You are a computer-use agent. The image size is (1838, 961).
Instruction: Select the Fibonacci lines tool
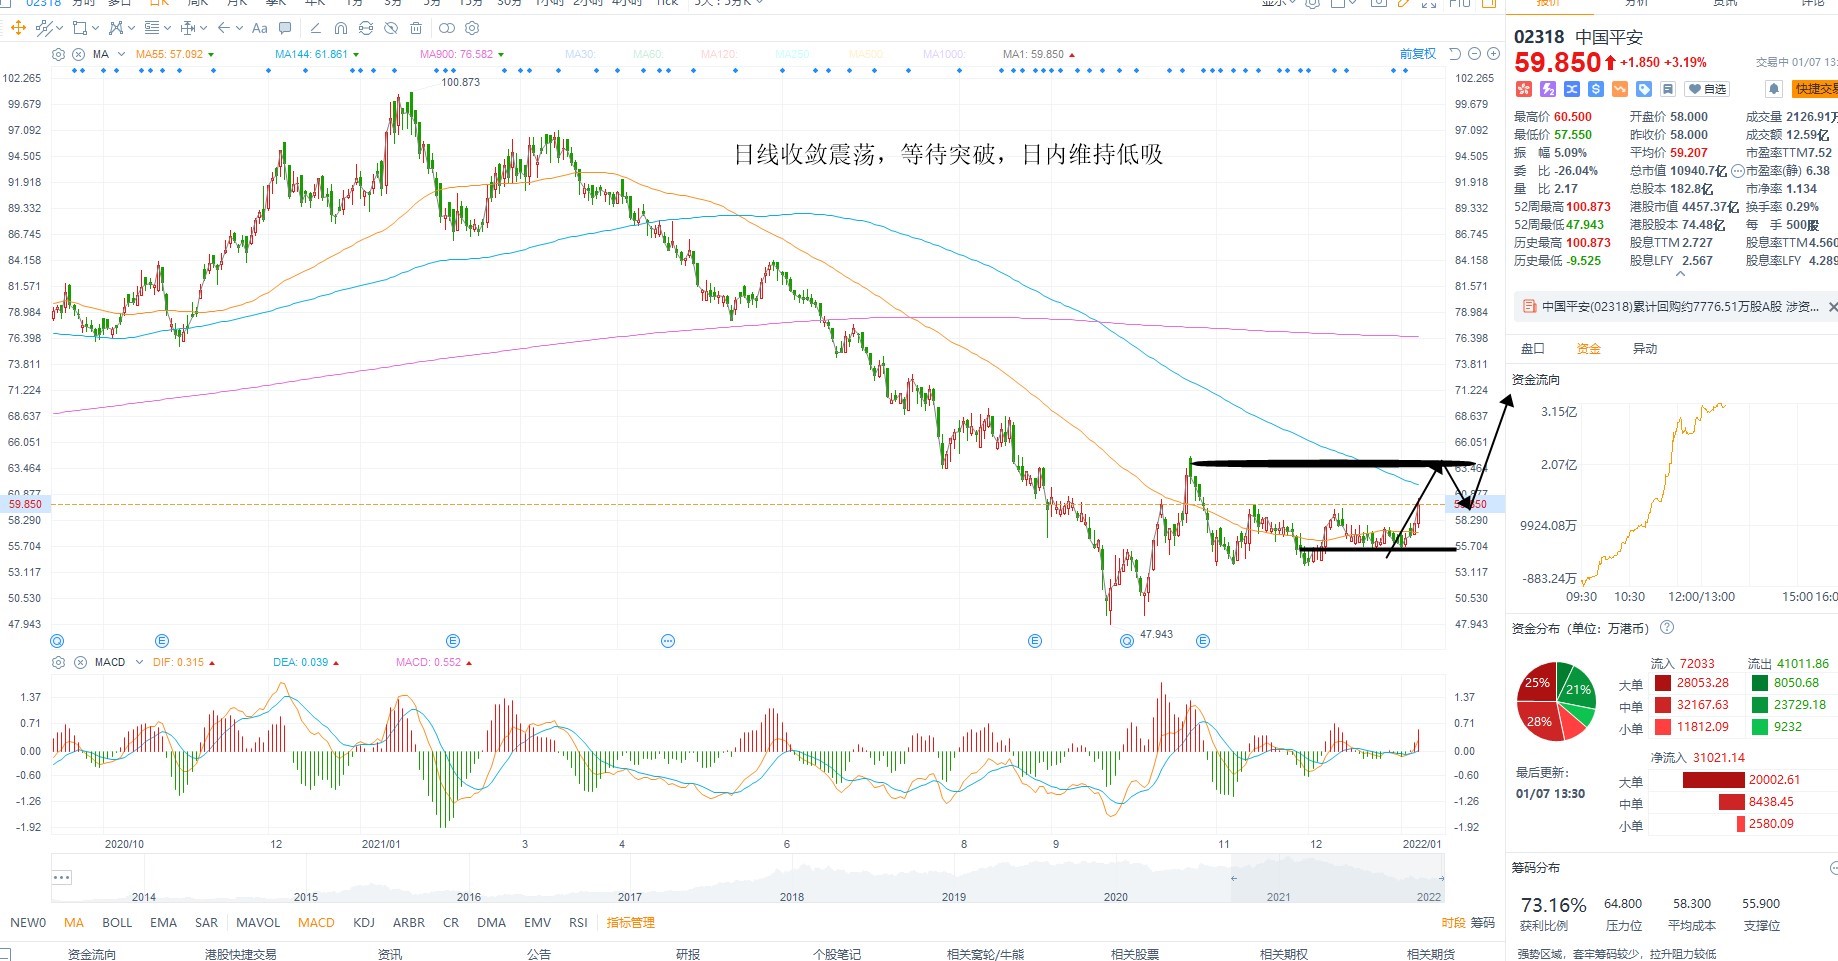(152, 28)
